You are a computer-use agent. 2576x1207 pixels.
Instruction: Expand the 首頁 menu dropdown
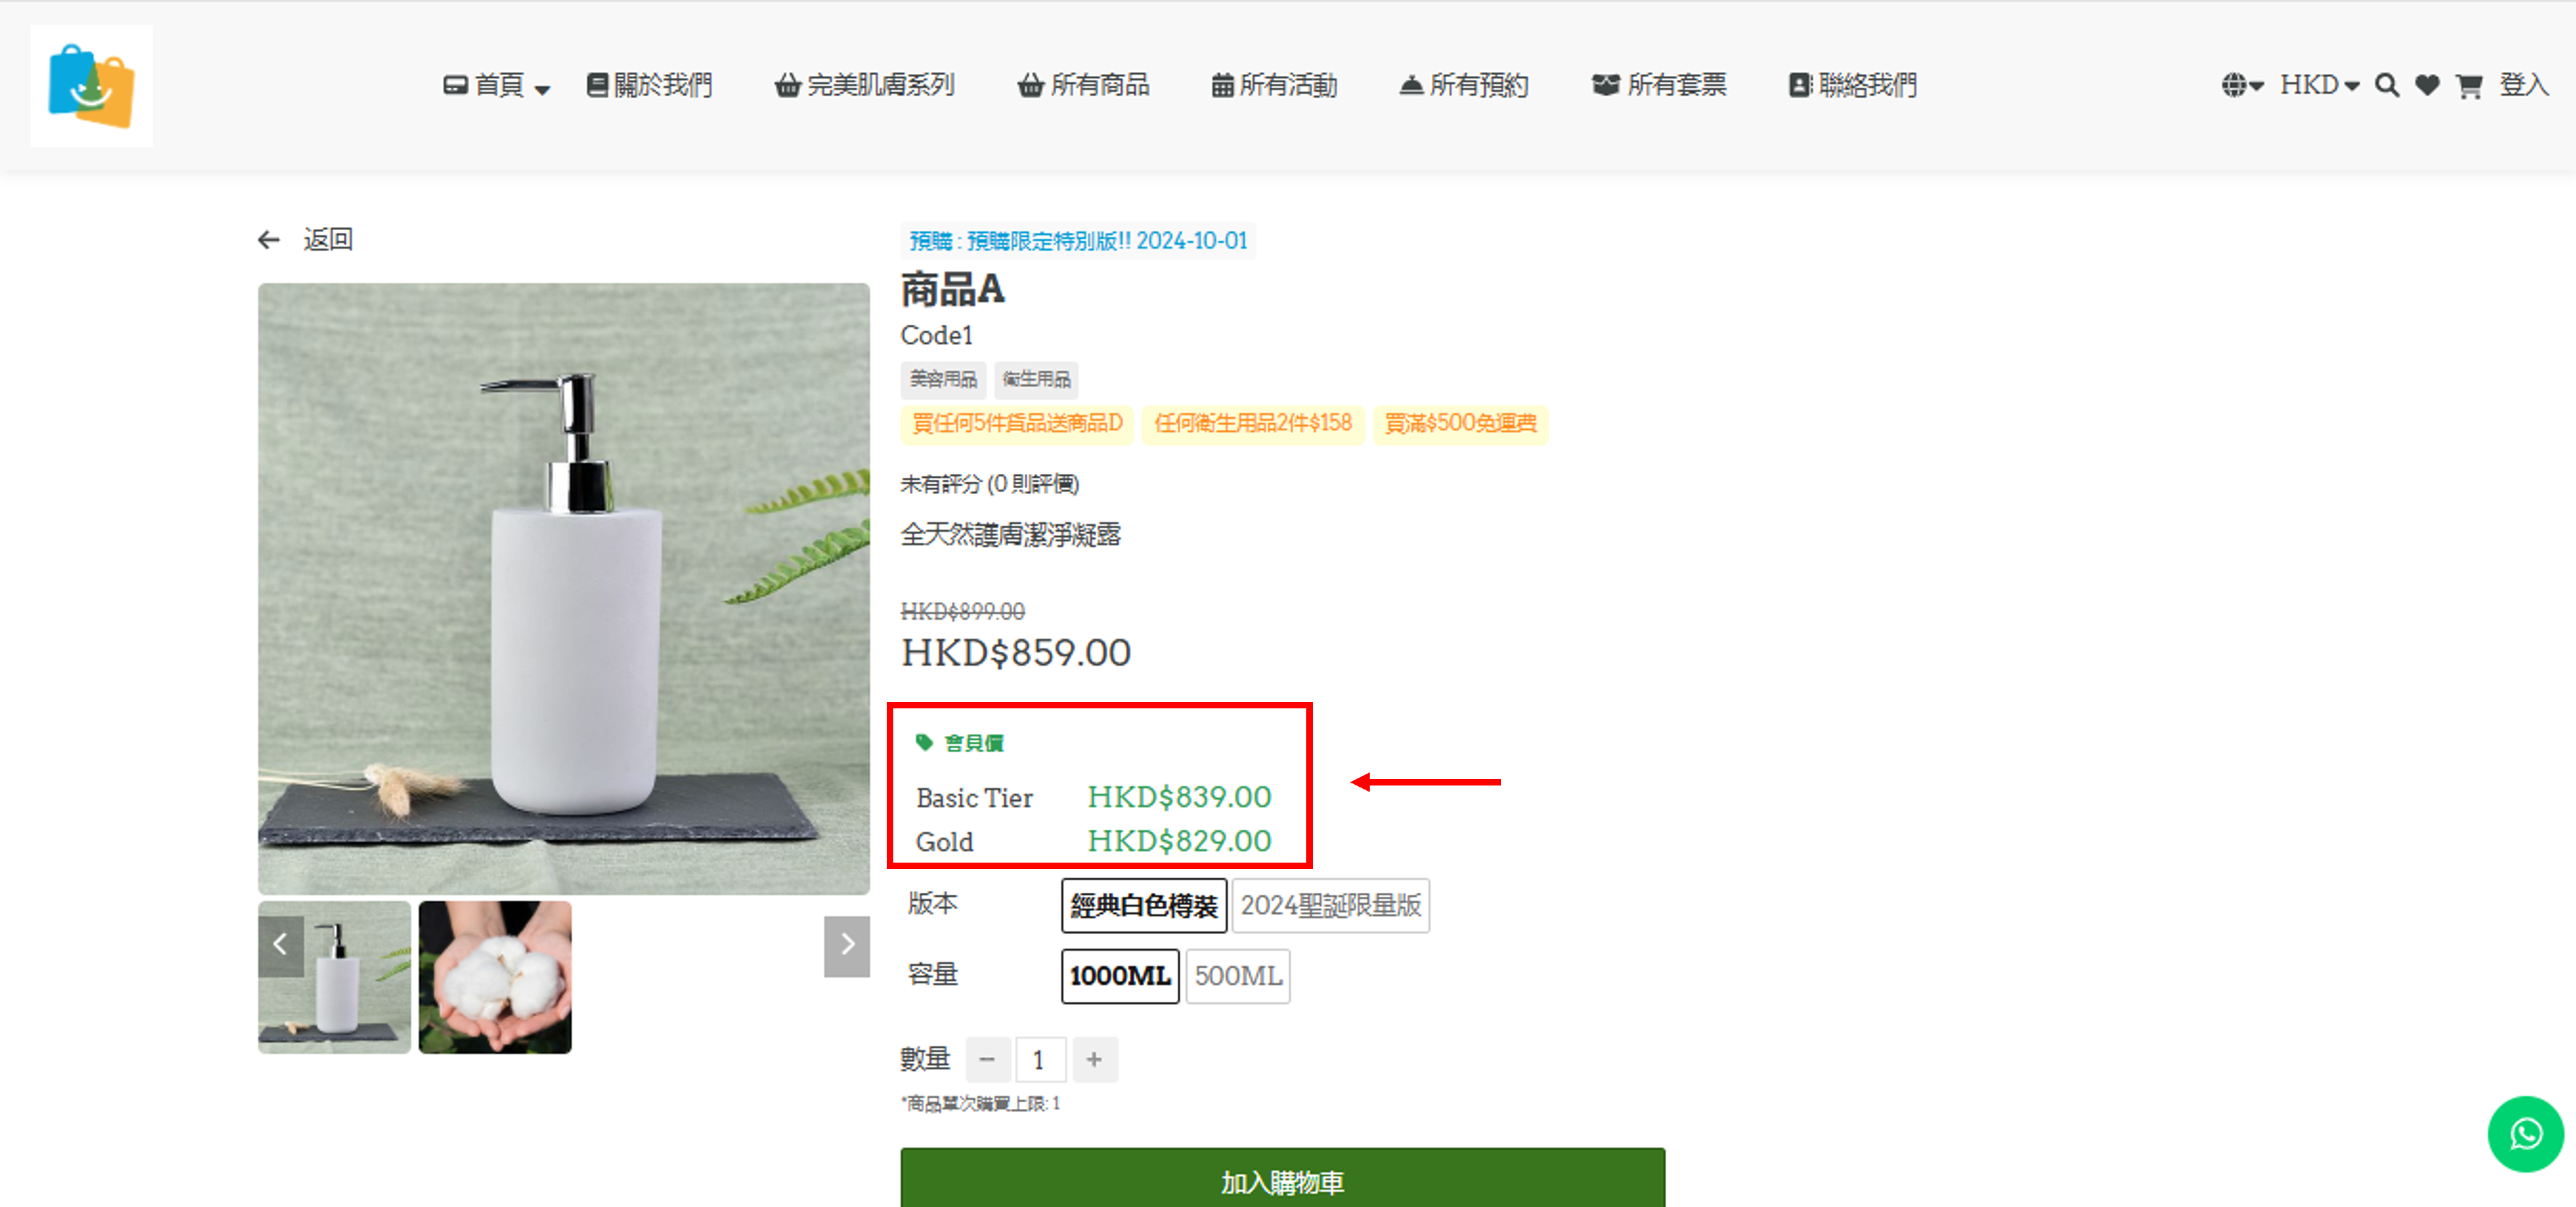point(497,86)
